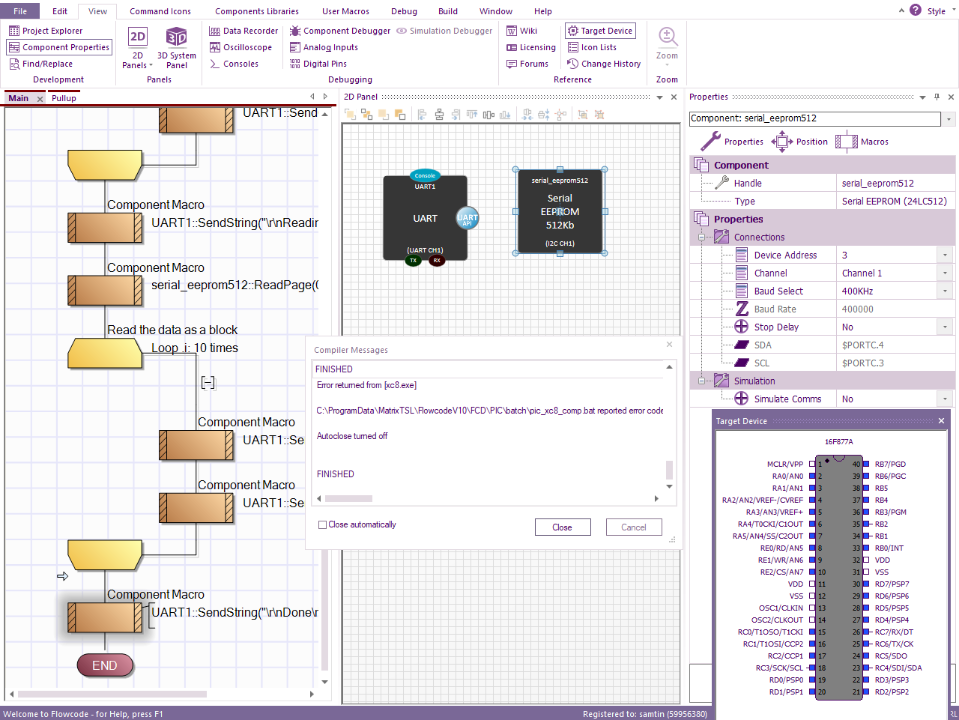The image size is (959, 720).
Task: Open the Oscilloscope
Action: 240,47
